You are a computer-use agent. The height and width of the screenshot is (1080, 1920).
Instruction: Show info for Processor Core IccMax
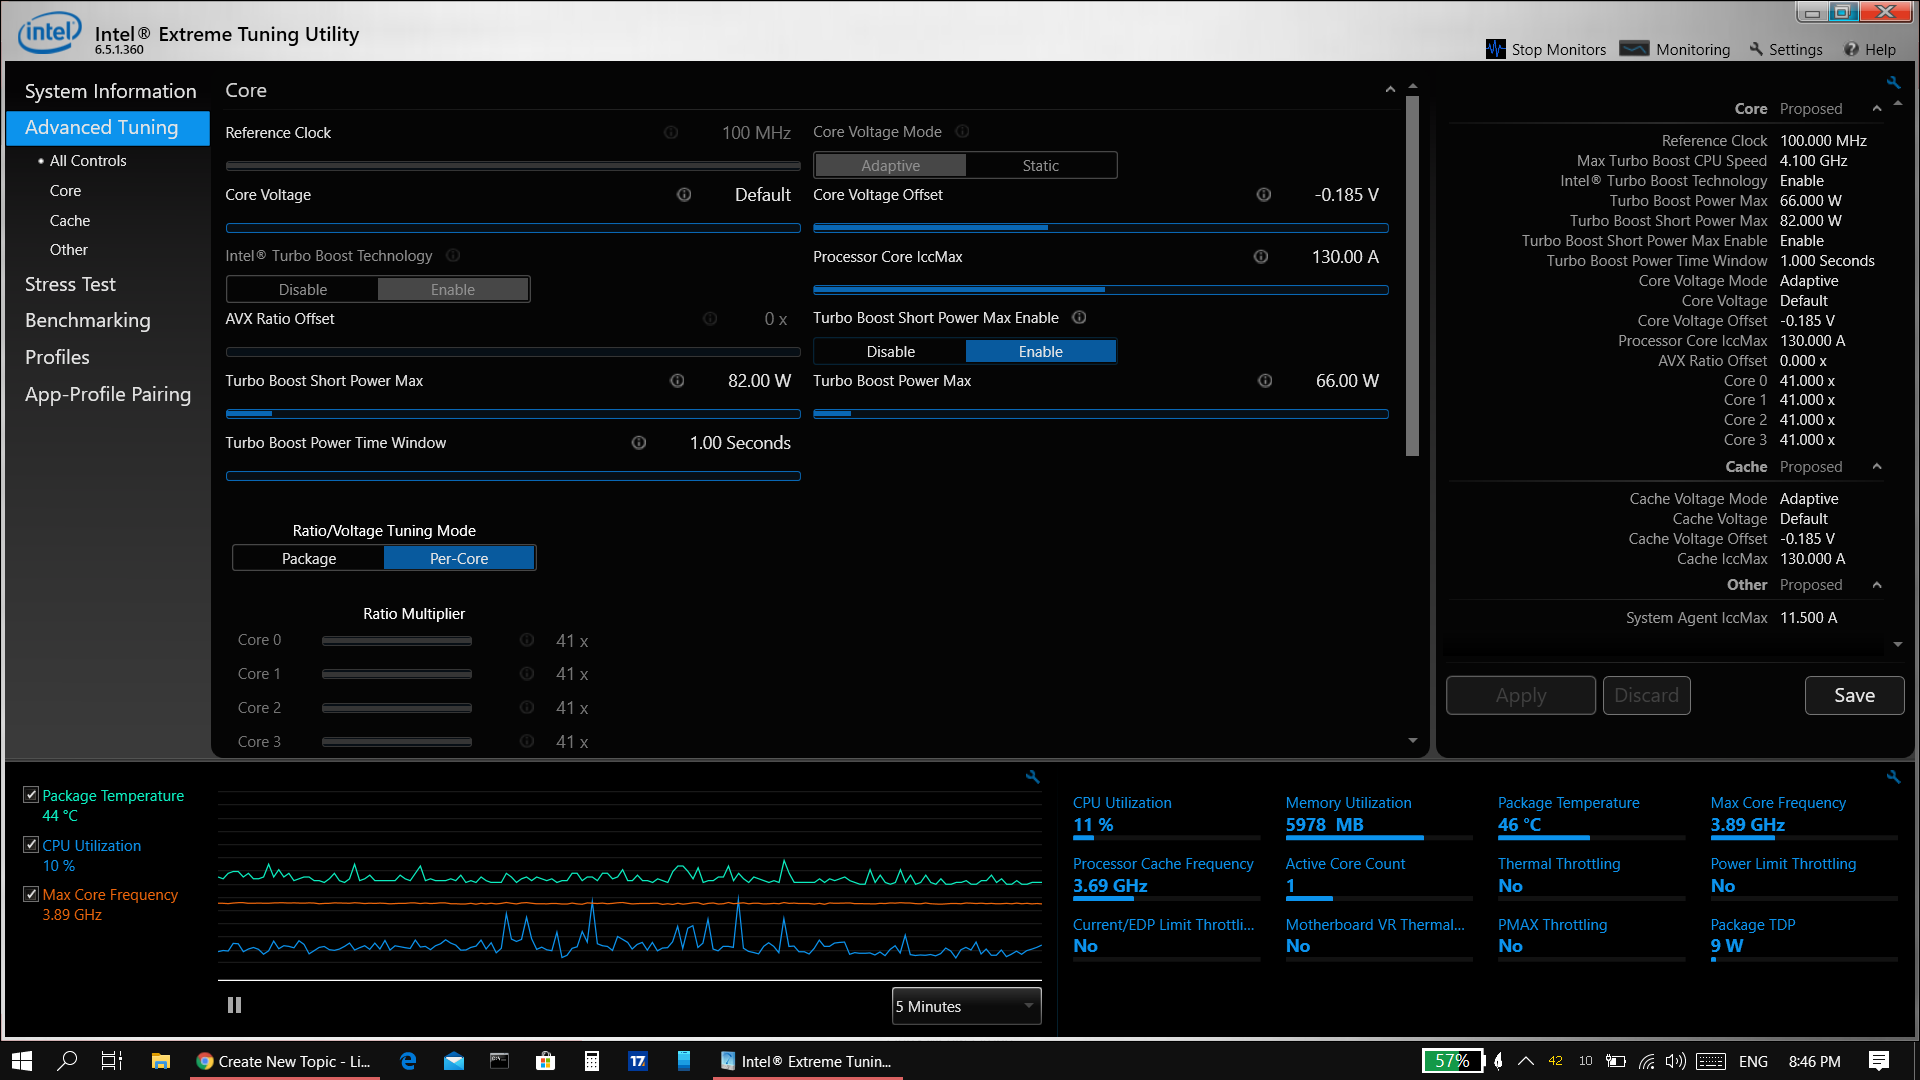tap(1261, 257)
